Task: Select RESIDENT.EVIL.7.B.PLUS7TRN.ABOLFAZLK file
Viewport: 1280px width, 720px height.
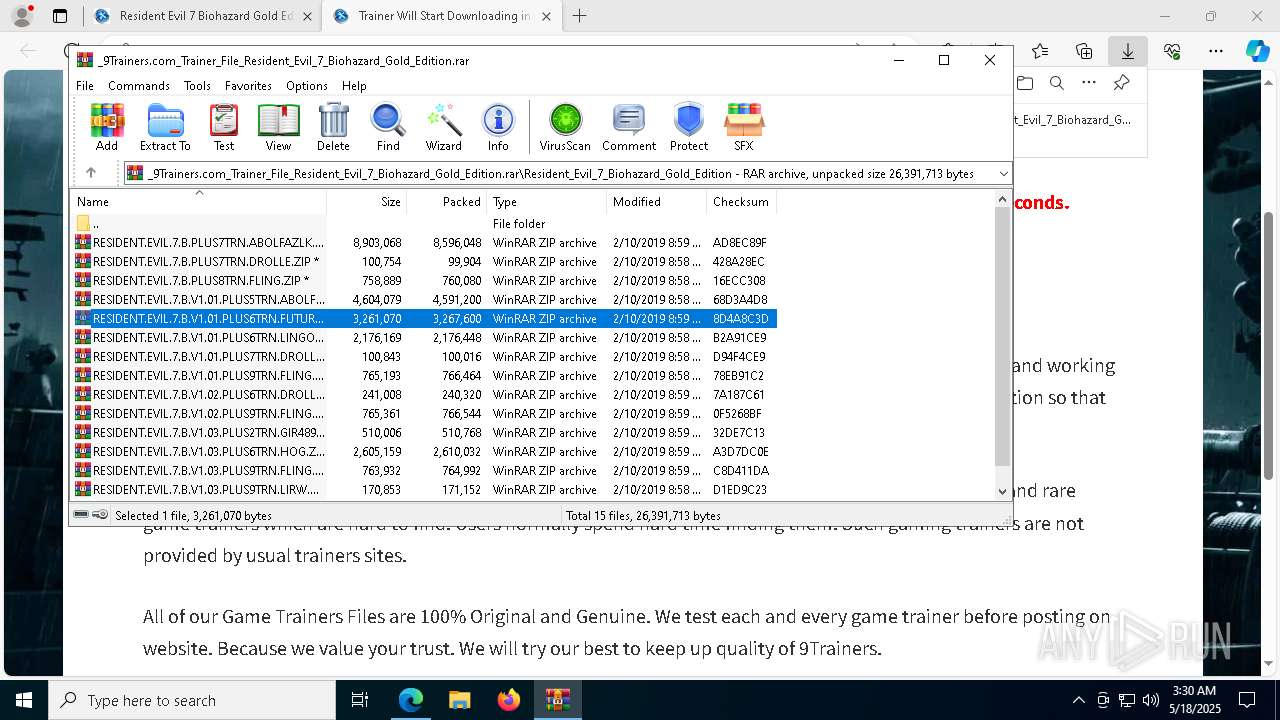Action: pos(424,243)
